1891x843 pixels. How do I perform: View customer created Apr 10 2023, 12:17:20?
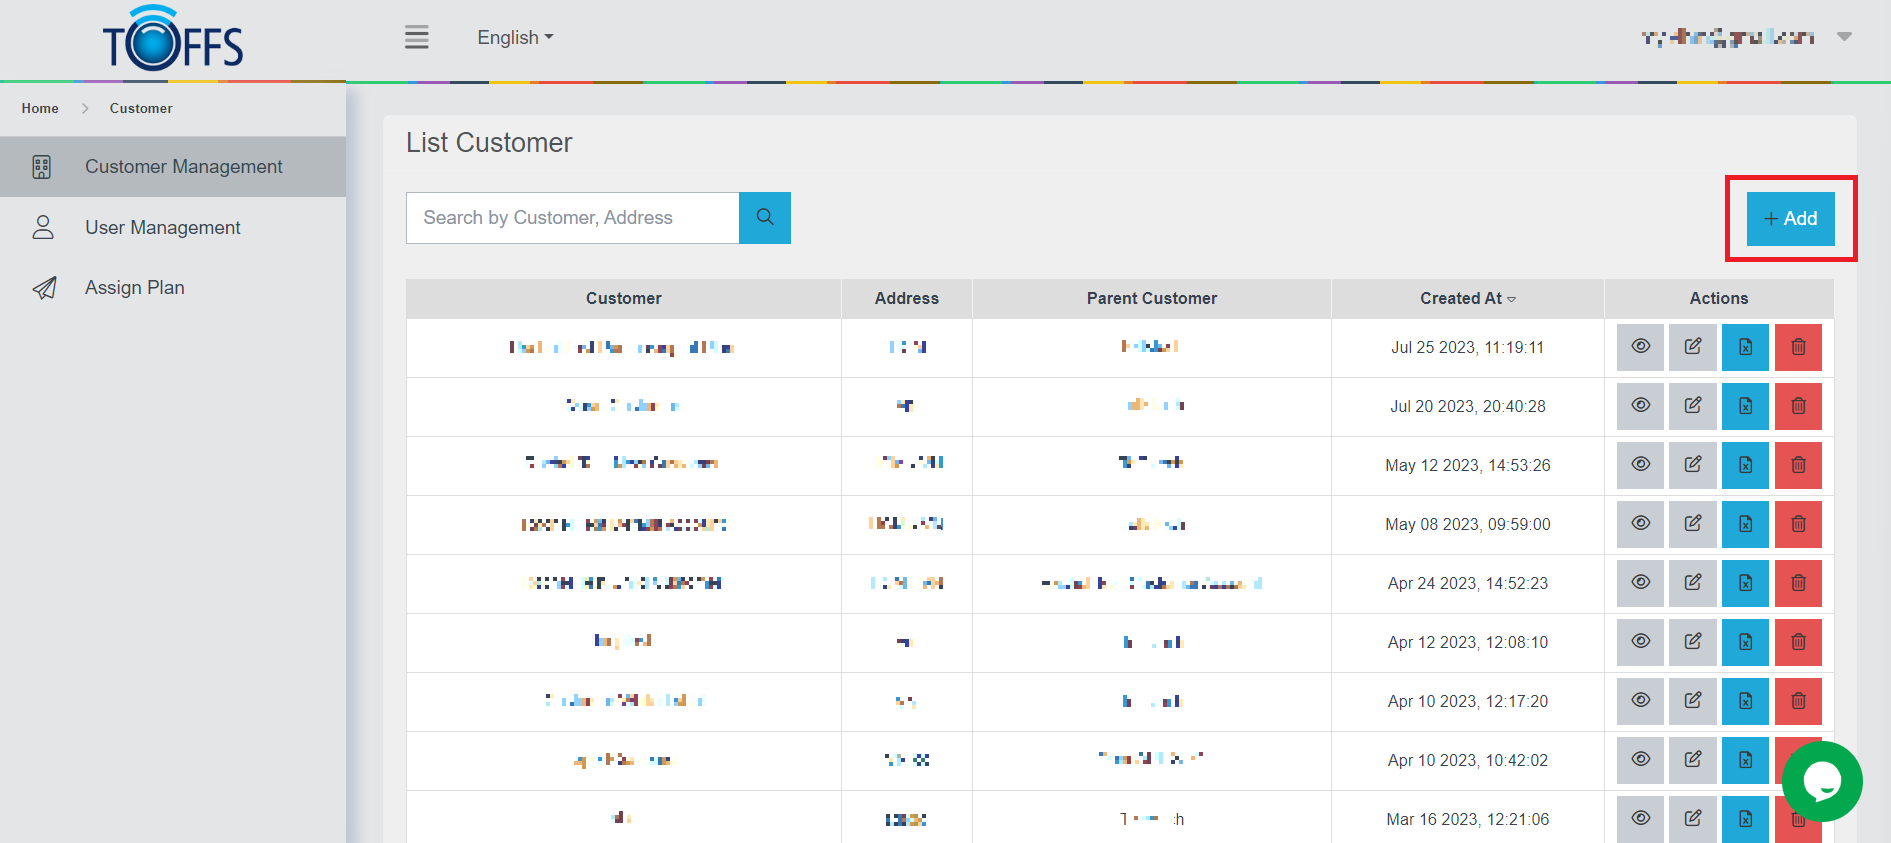coord(1640,701)
